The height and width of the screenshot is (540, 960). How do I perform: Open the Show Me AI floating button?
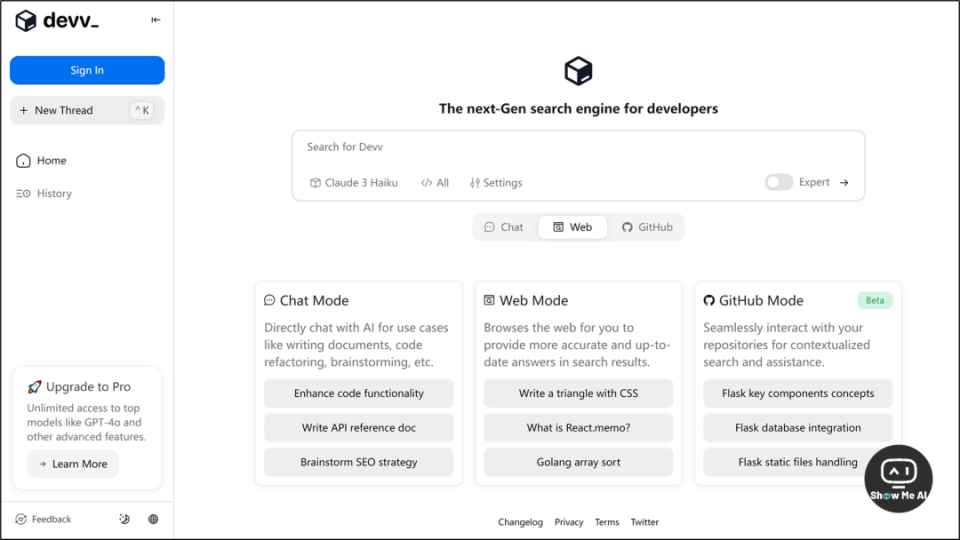click(898, 479)
